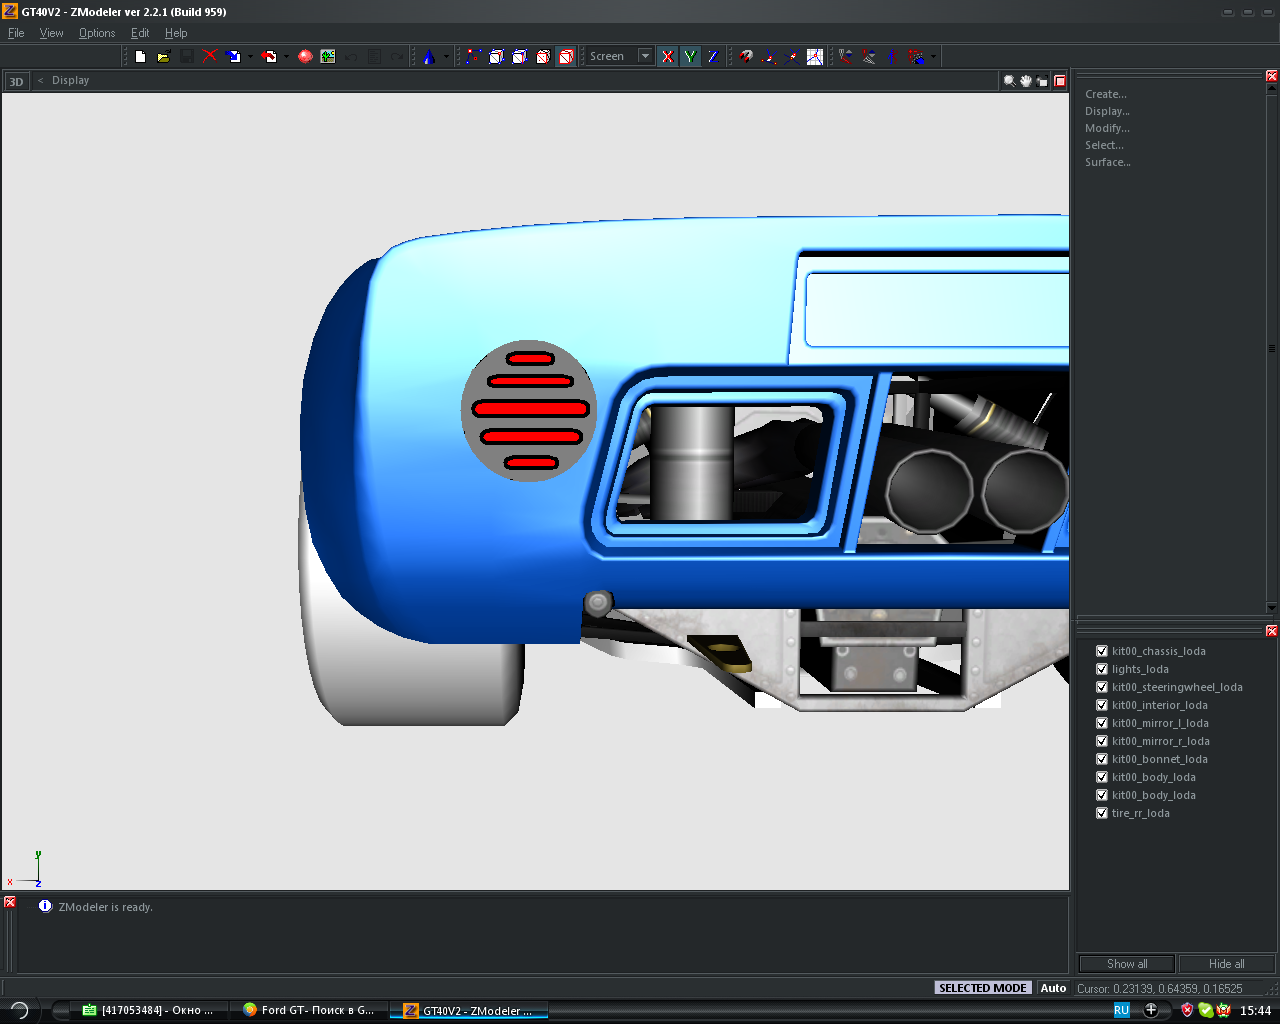Expand the Create... command group
The image size is (1280, 1024).
(1105, 94)
